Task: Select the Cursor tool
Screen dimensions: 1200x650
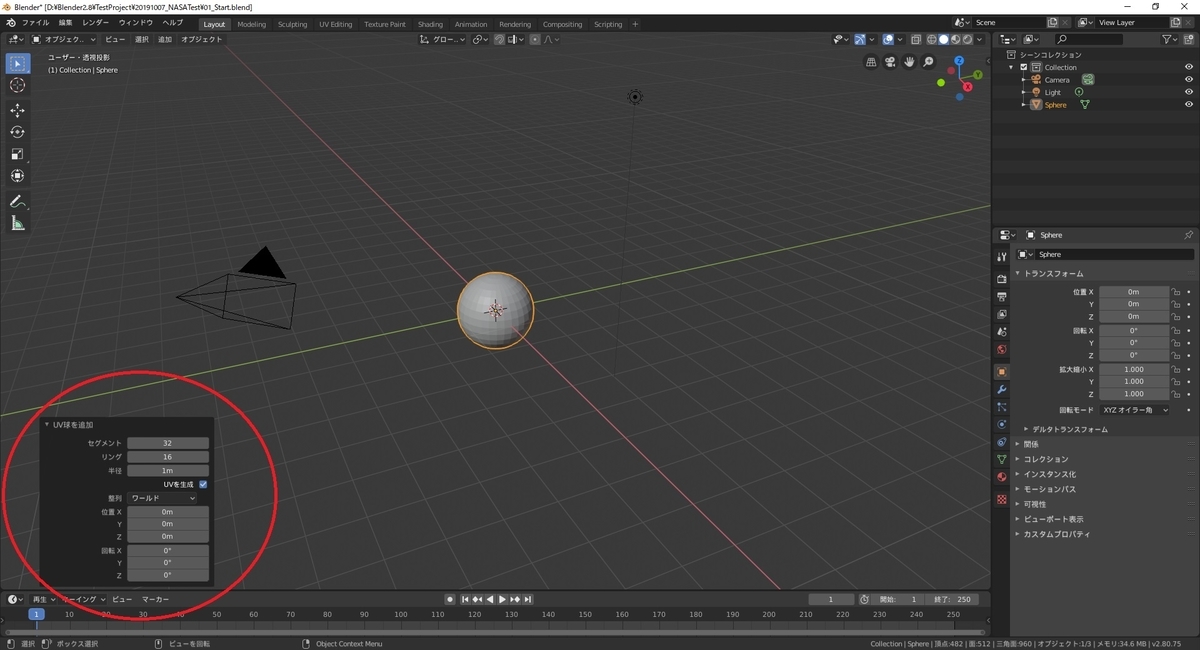Action: point(17,86)
